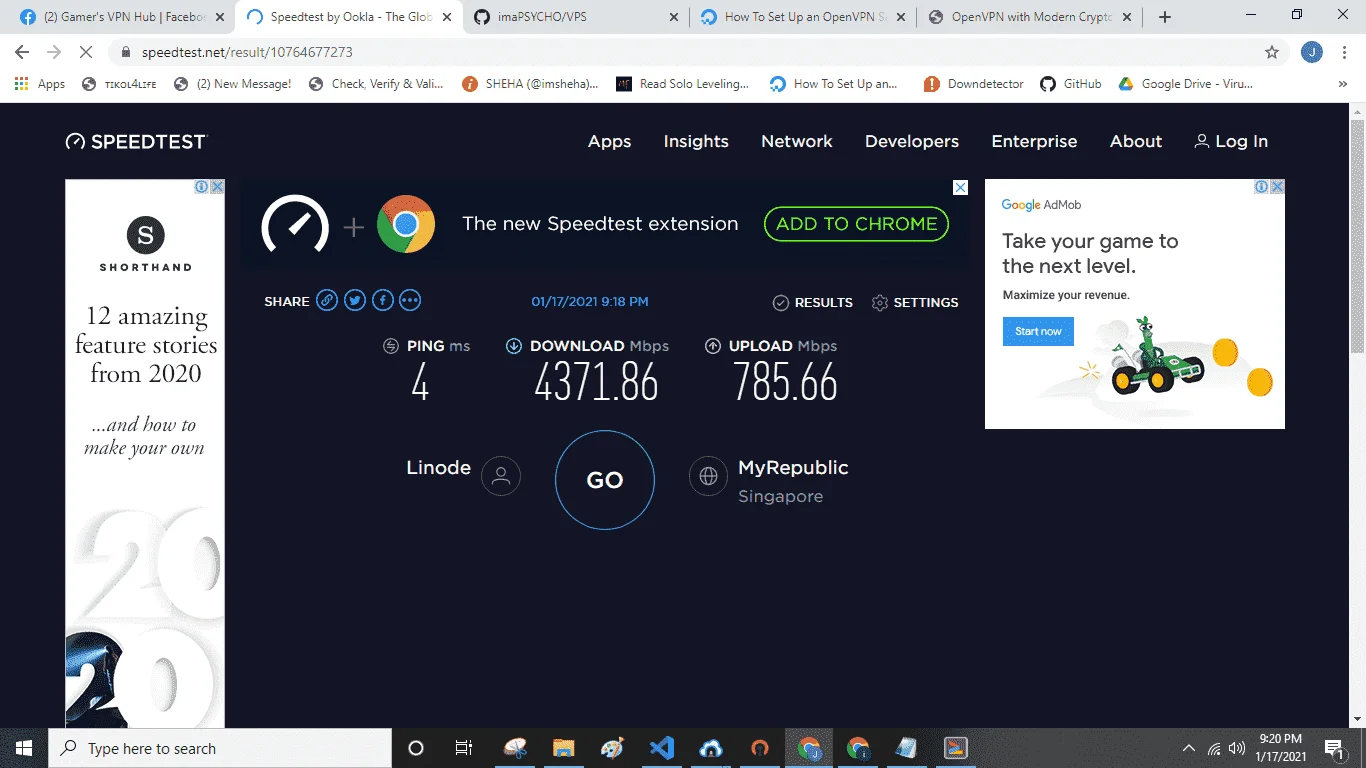This screenshot has width=1366, height=768.
Task: Open the Windows Start menu
Action: 24,748
